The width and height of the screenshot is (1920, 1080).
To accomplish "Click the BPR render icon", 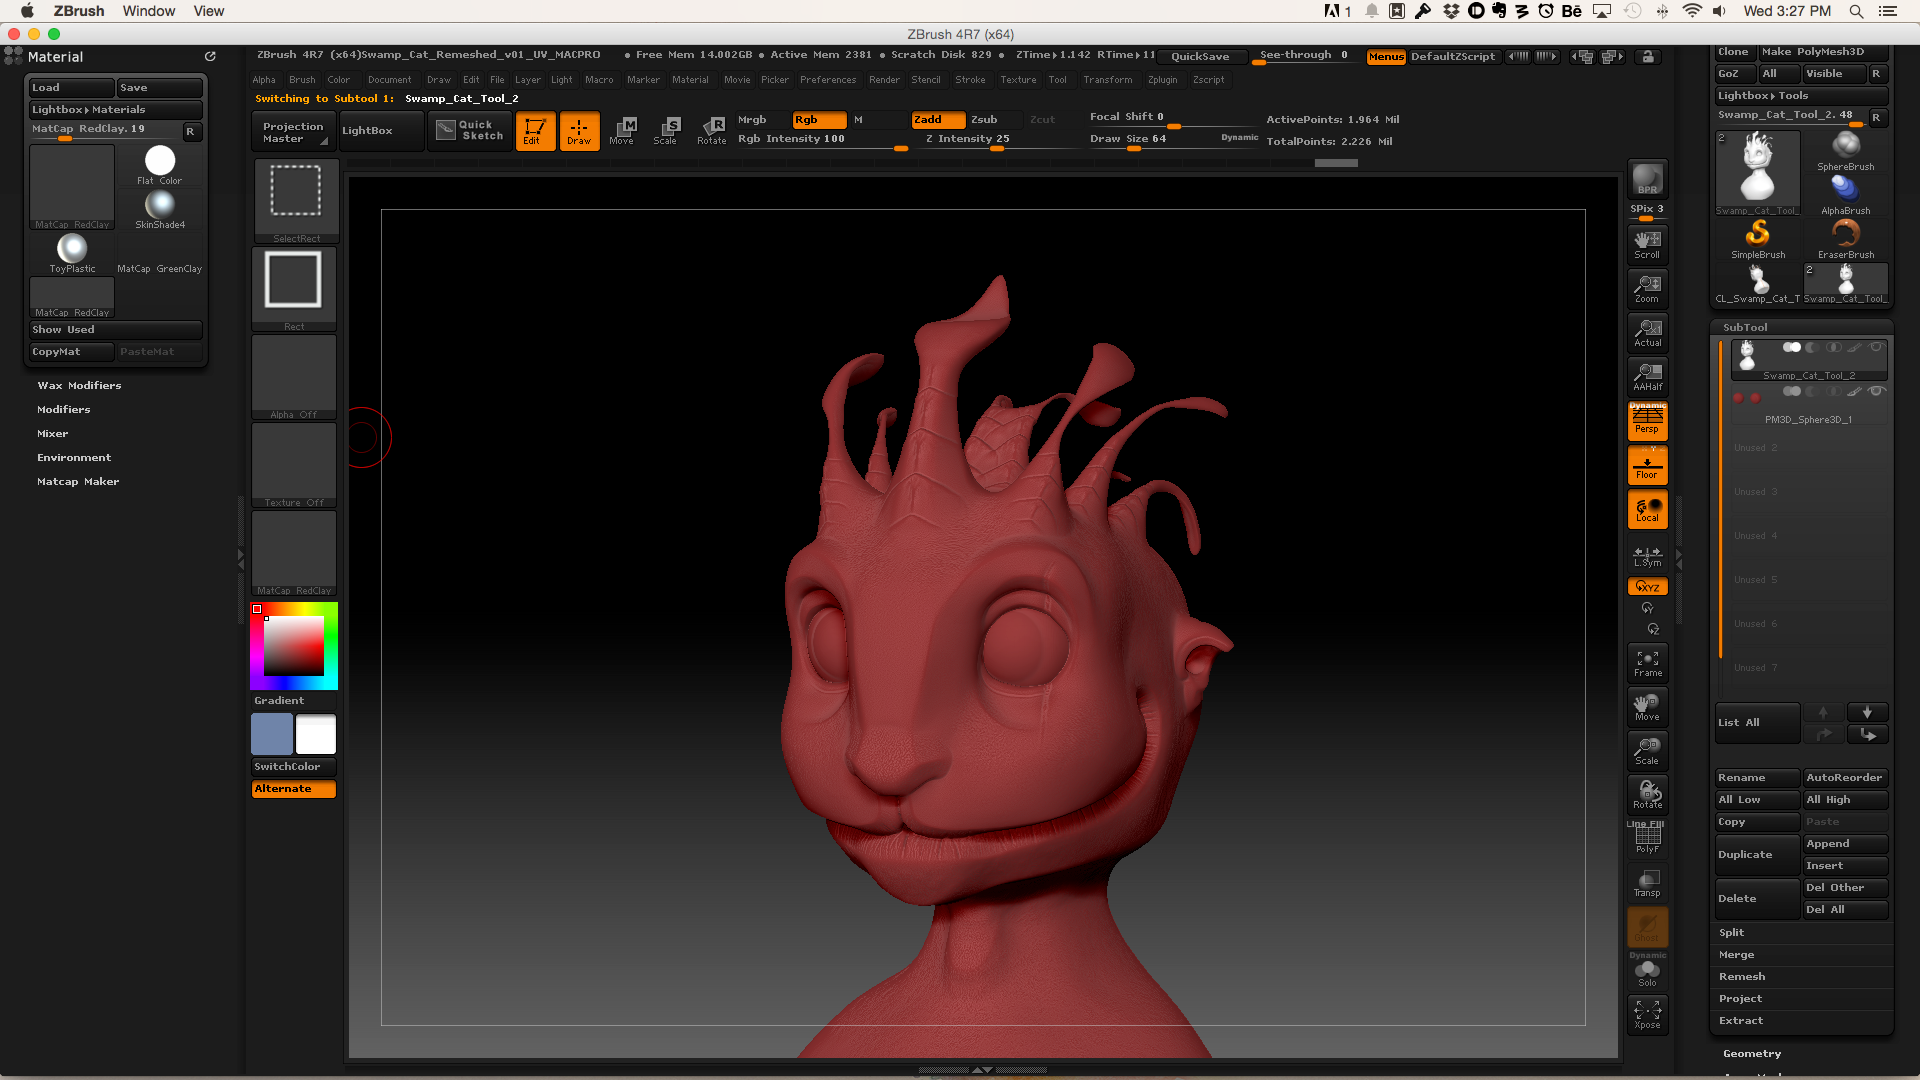I will point(1647,180).
